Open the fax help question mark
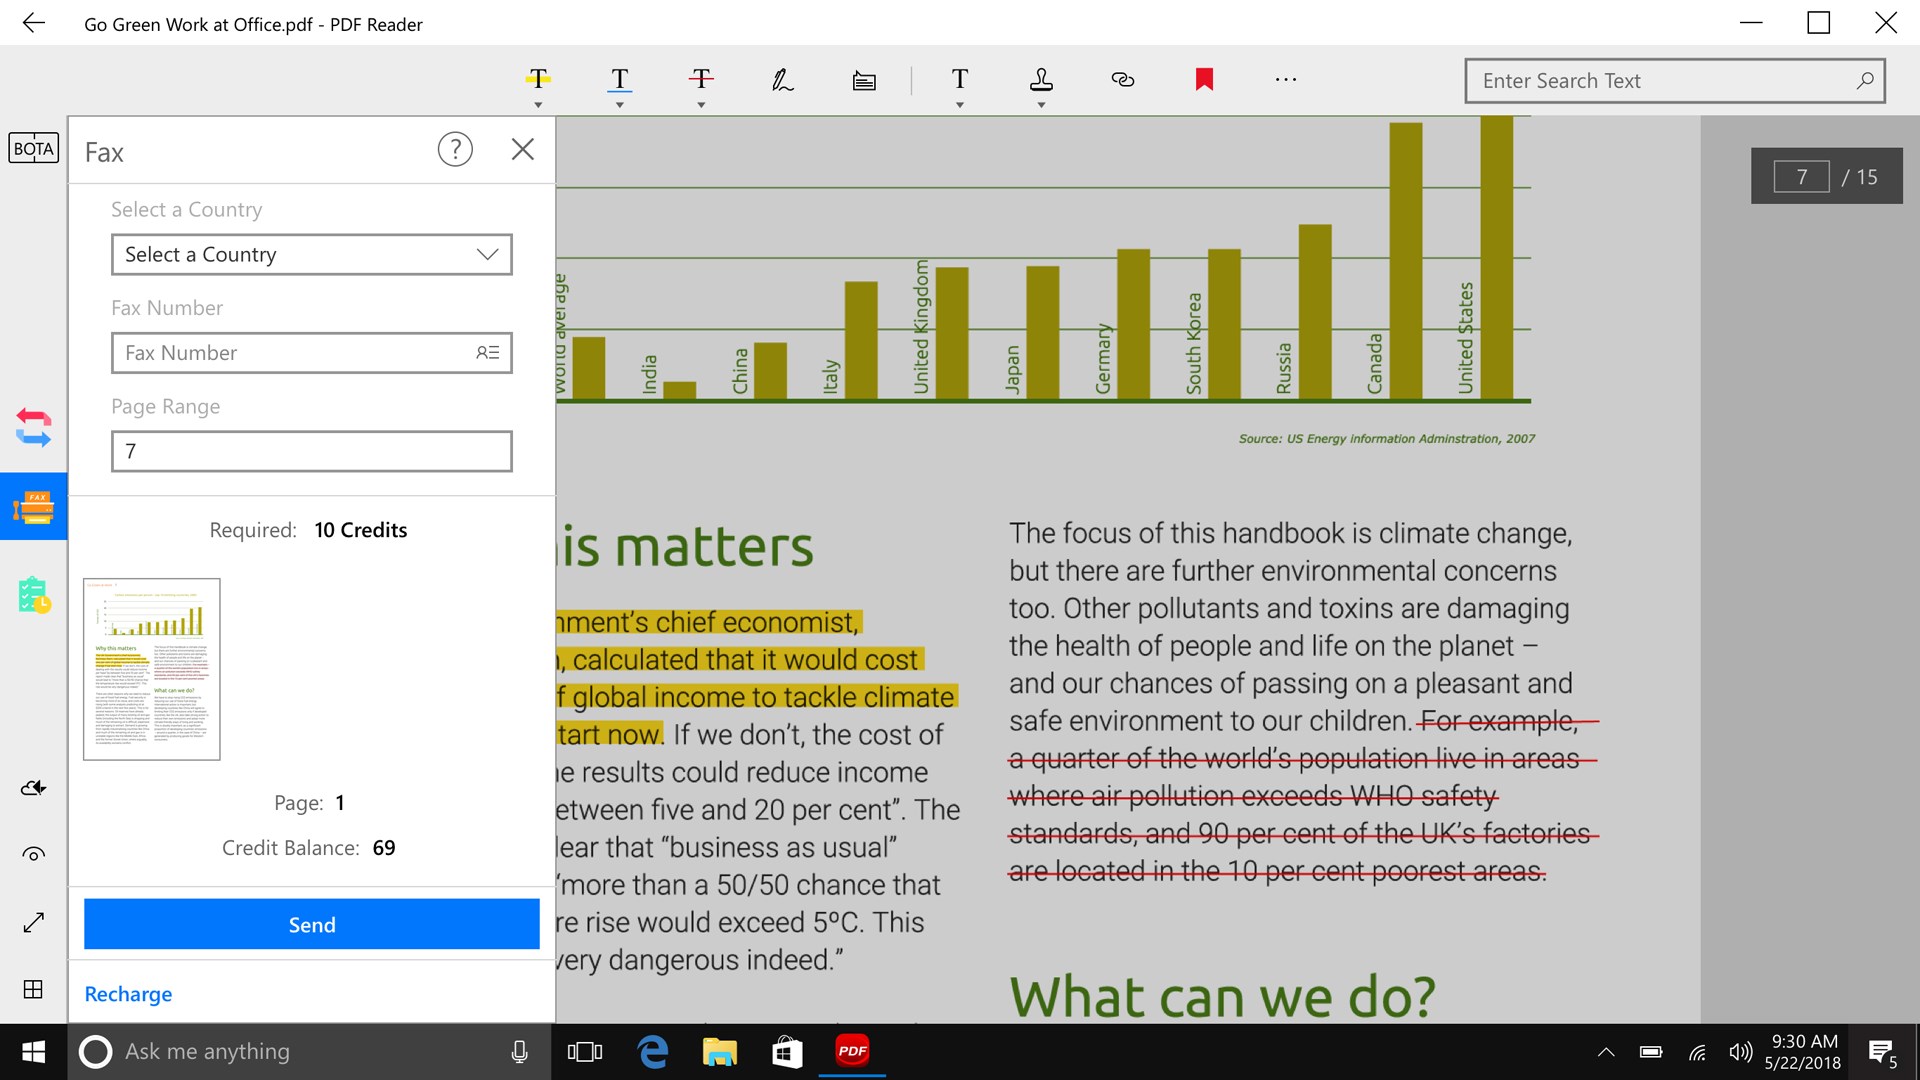1920x1080 pixels. coord(455,148)
